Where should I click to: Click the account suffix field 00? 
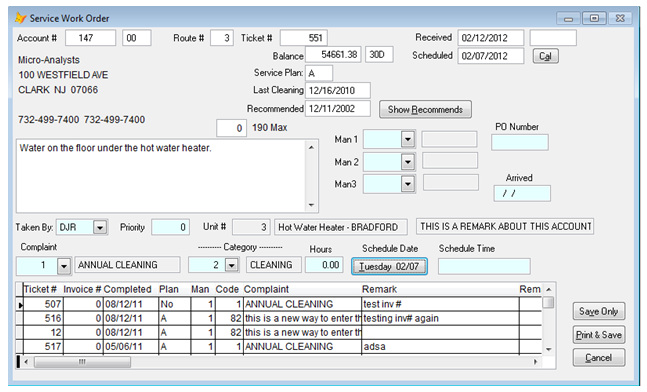[x=137, y=38]
